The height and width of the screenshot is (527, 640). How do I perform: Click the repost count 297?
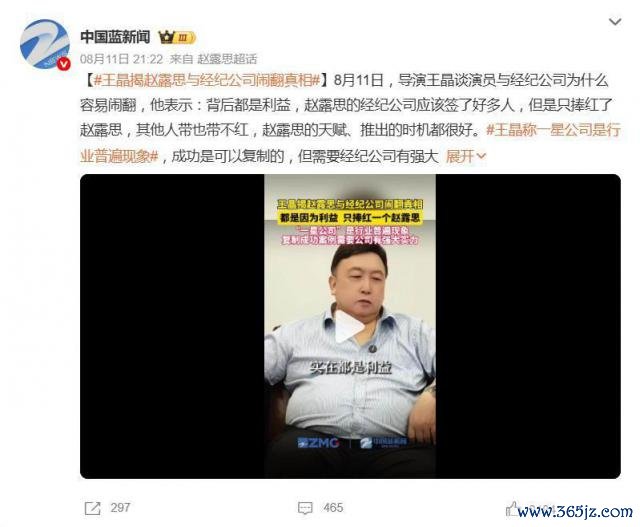[x=120, y=508]
